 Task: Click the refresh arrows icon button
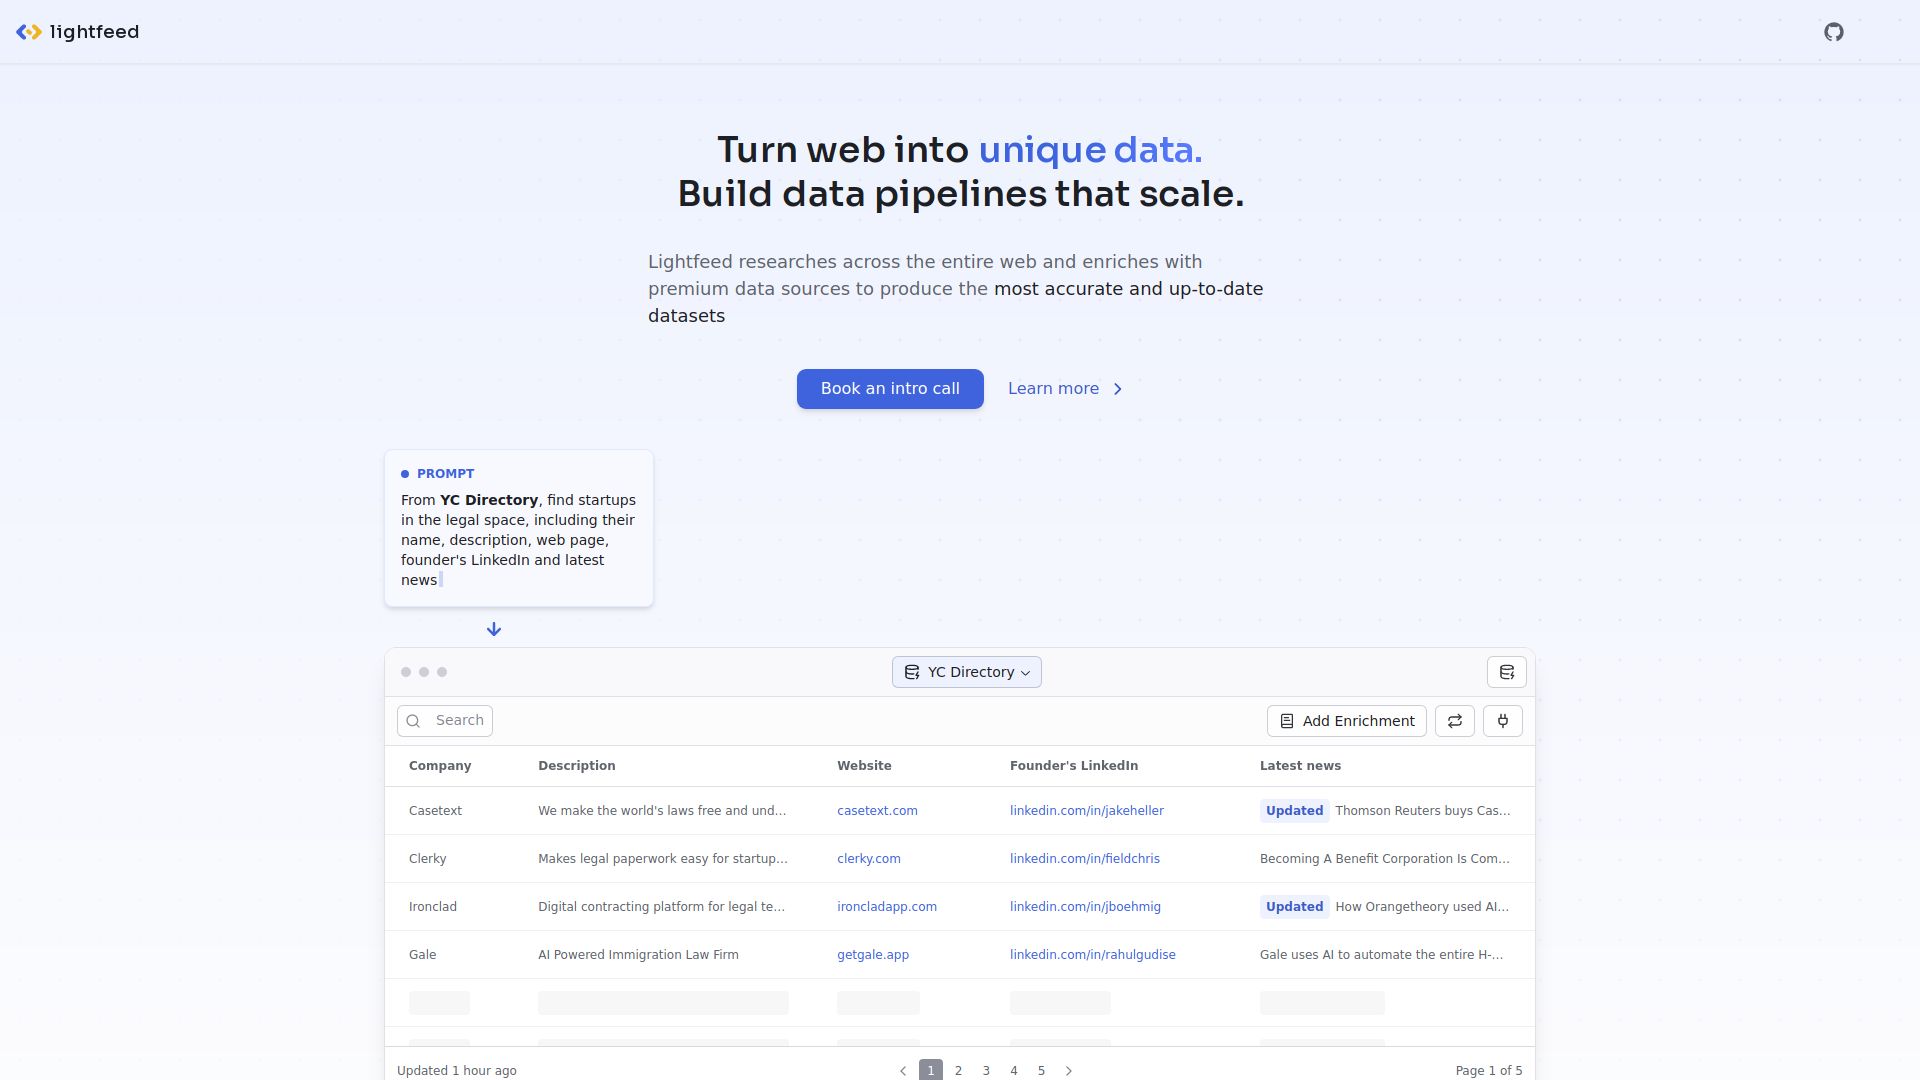[x=1454, y=721]
